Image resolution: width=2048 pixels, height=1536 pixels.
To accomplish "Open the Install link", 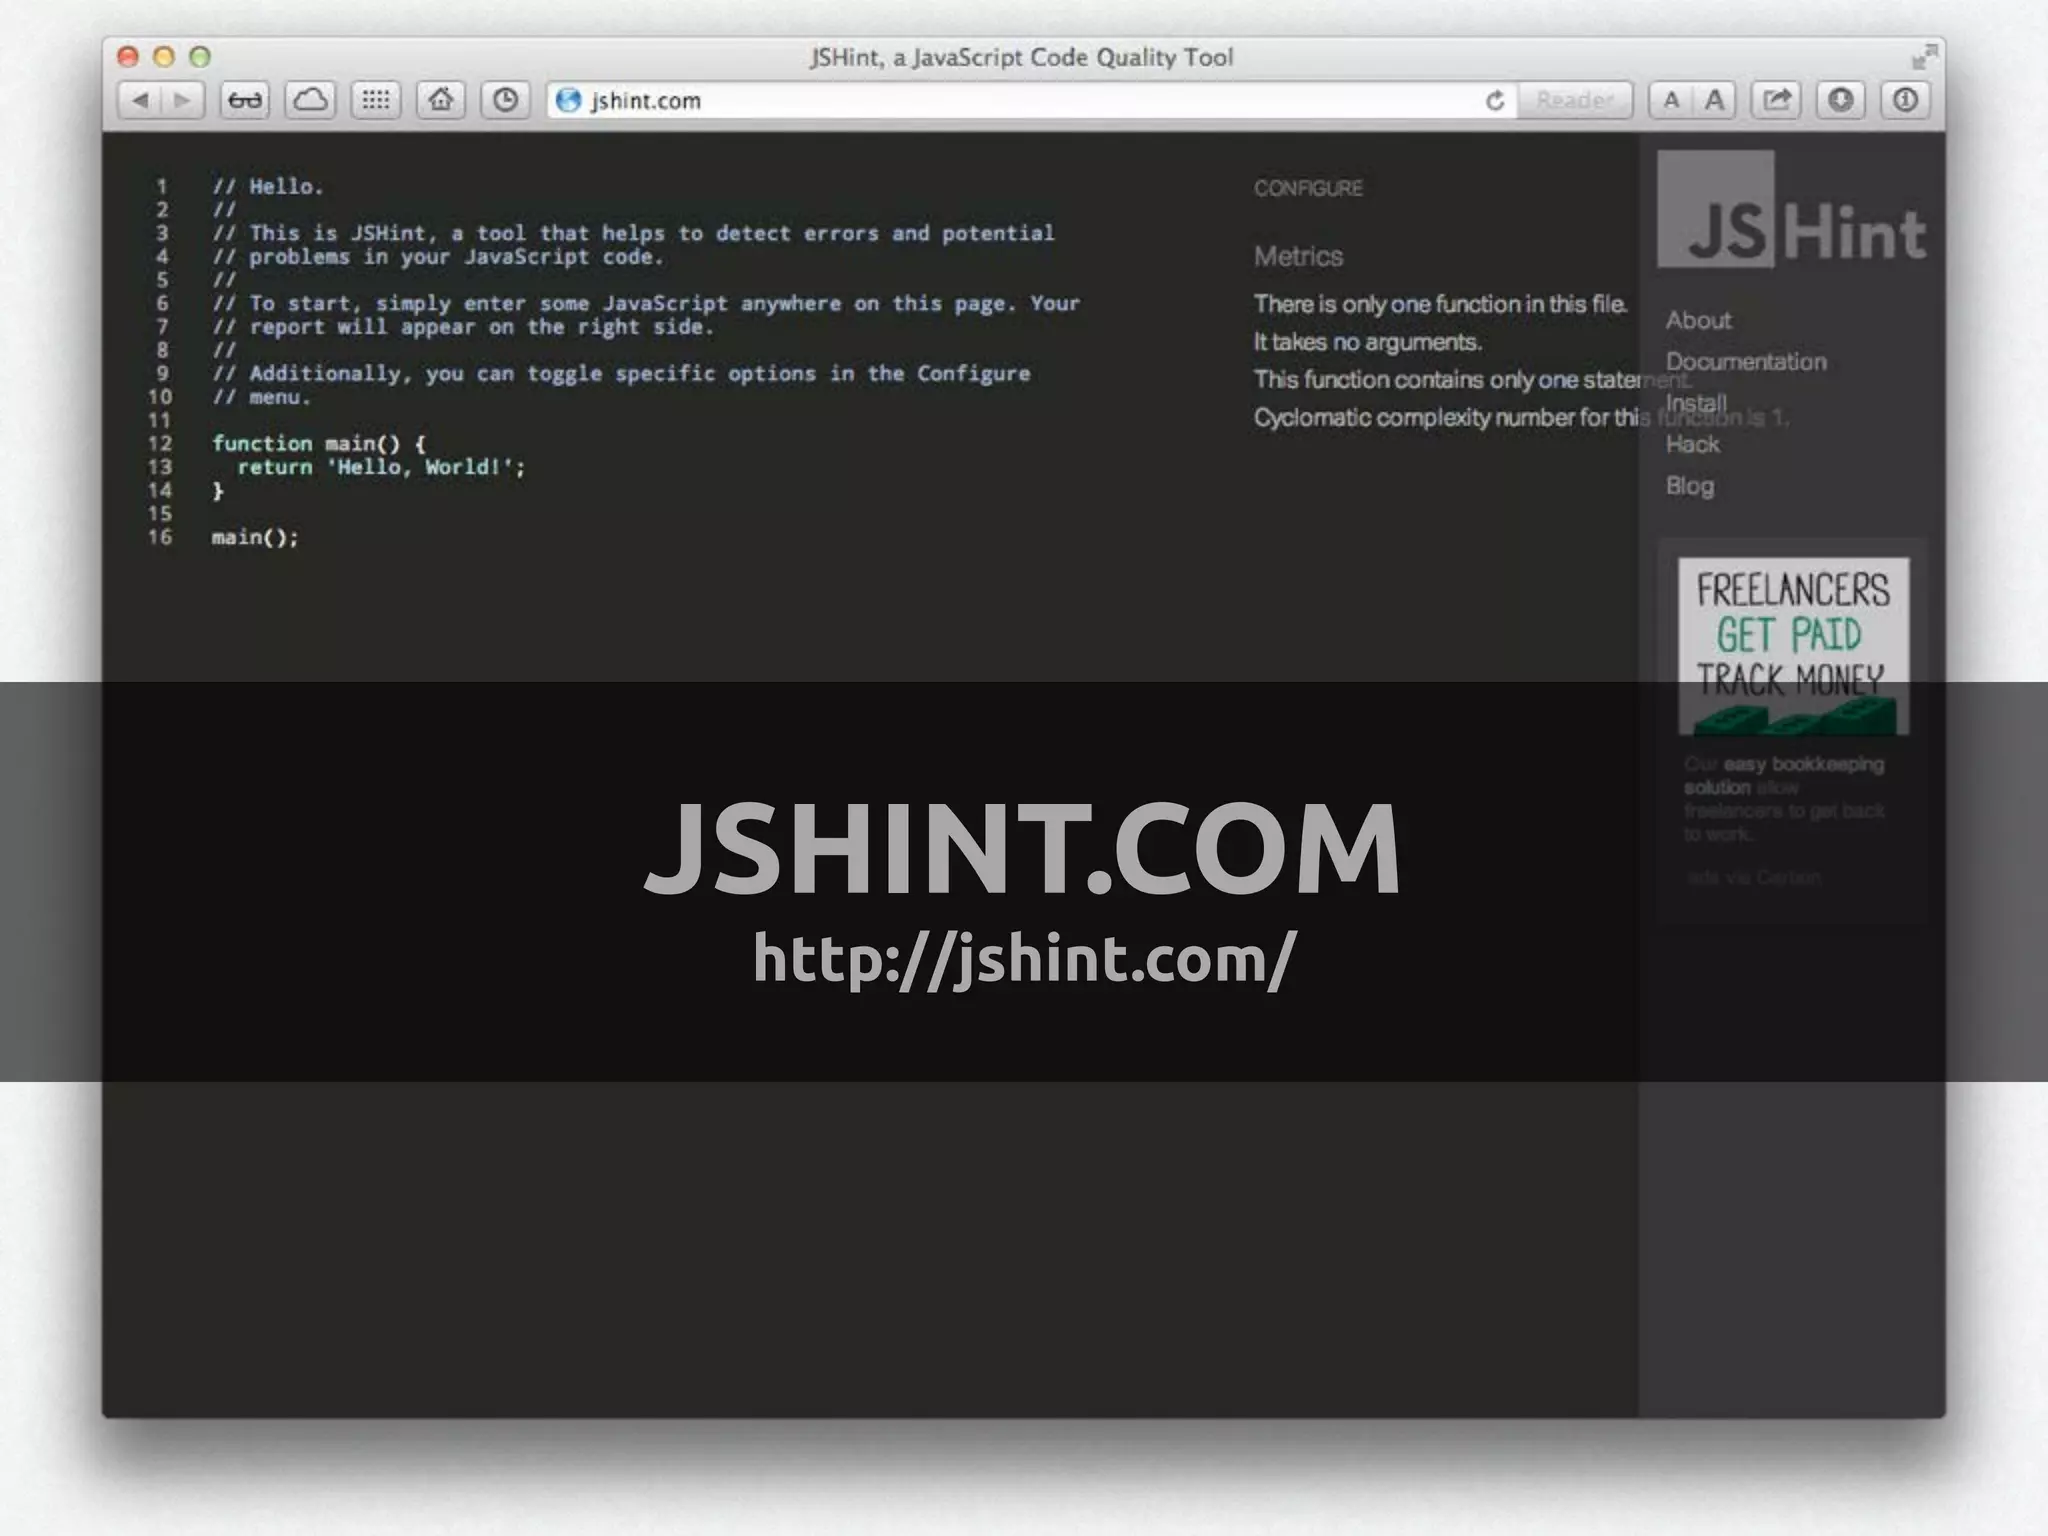I will 1696,403.
